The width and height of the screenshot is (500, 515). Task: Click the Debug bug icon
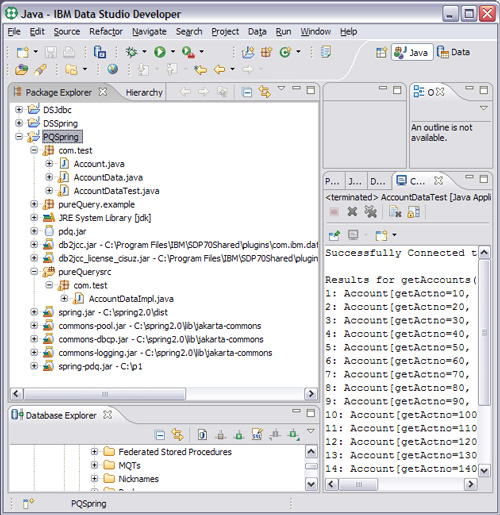coord(131,52)
